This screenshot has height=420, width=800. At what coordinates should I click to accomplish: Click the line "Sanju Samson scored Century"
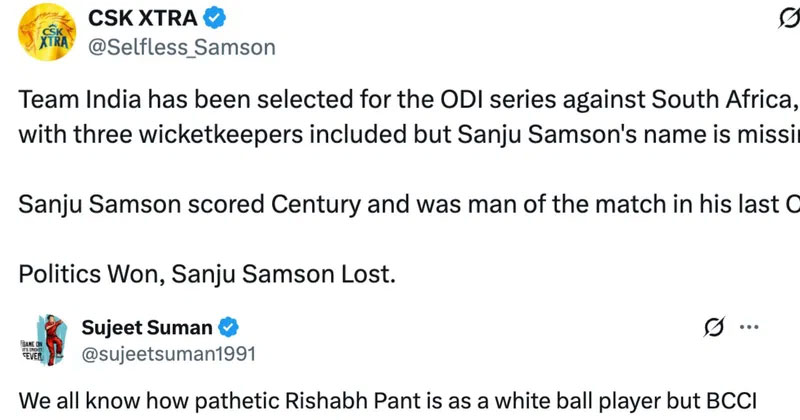coord(400,205)
